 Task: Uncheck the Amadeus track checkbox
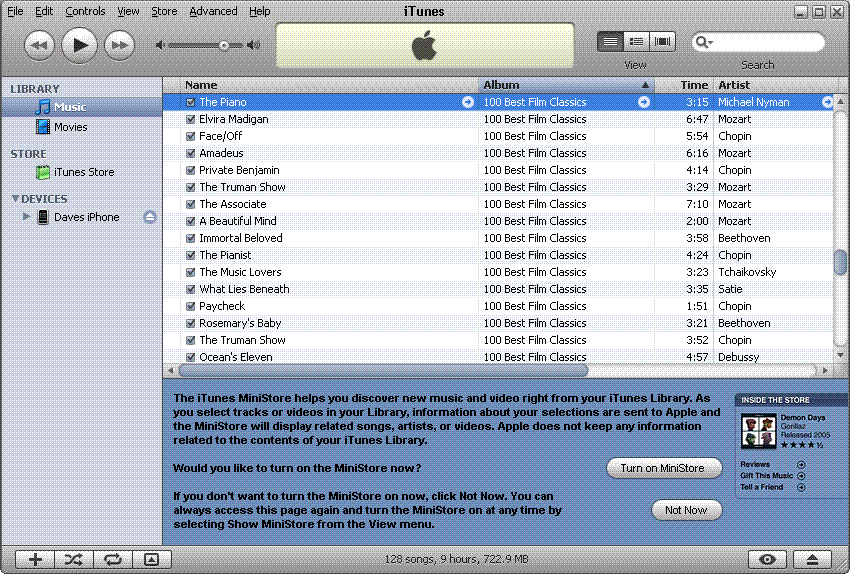pyautogui.click(x=190, y=153)
